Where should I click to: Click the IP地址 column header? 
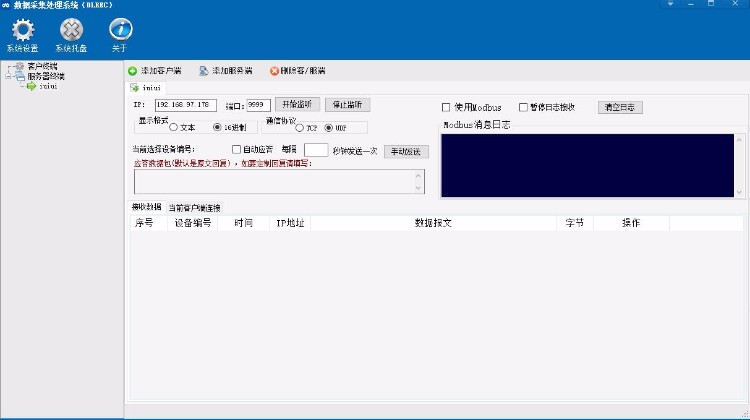[290, 223]
